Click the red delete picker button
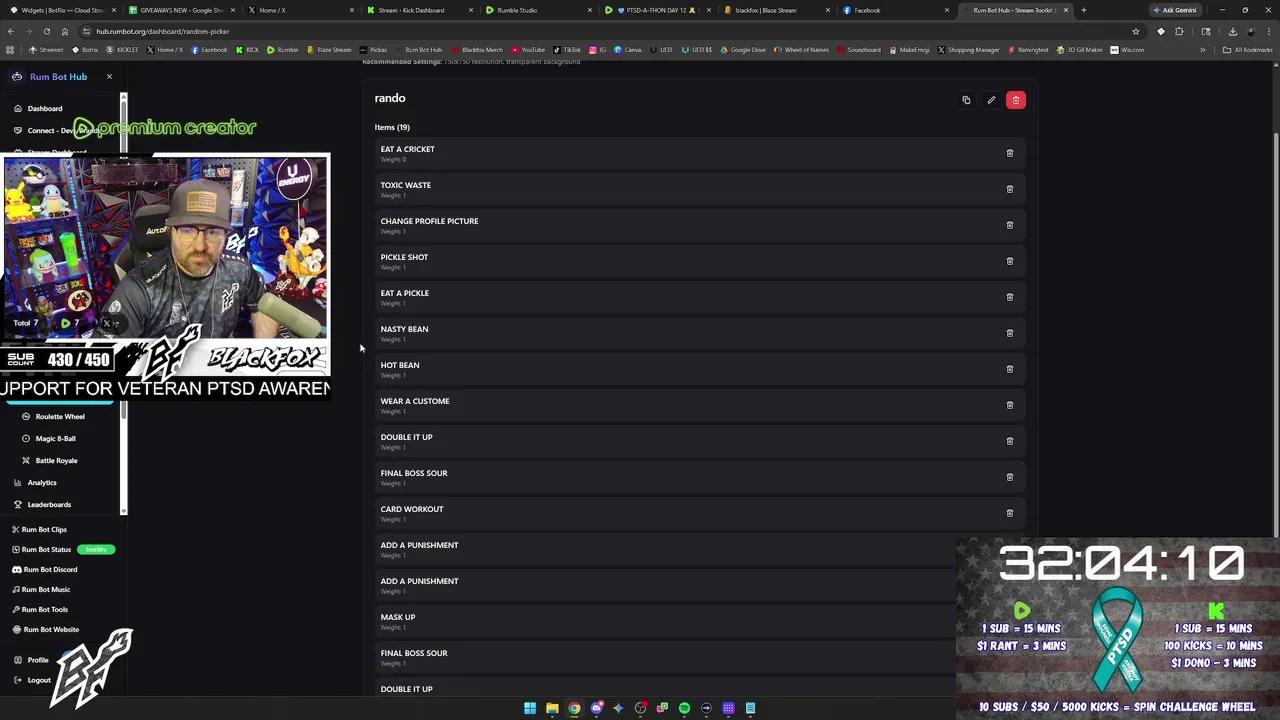The image size is (1280, 720). [1015, 100]
